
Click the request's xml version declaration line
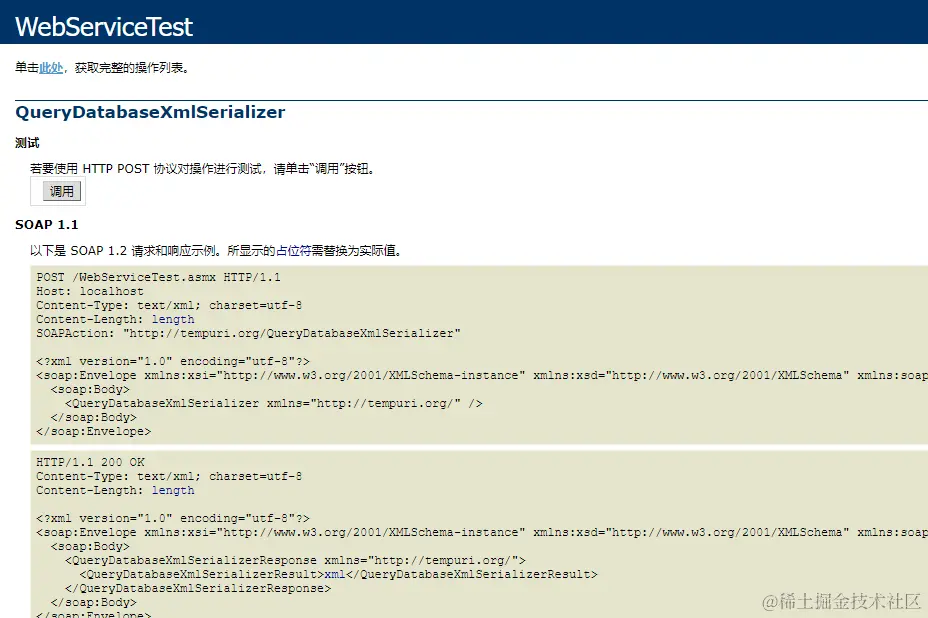173,361
